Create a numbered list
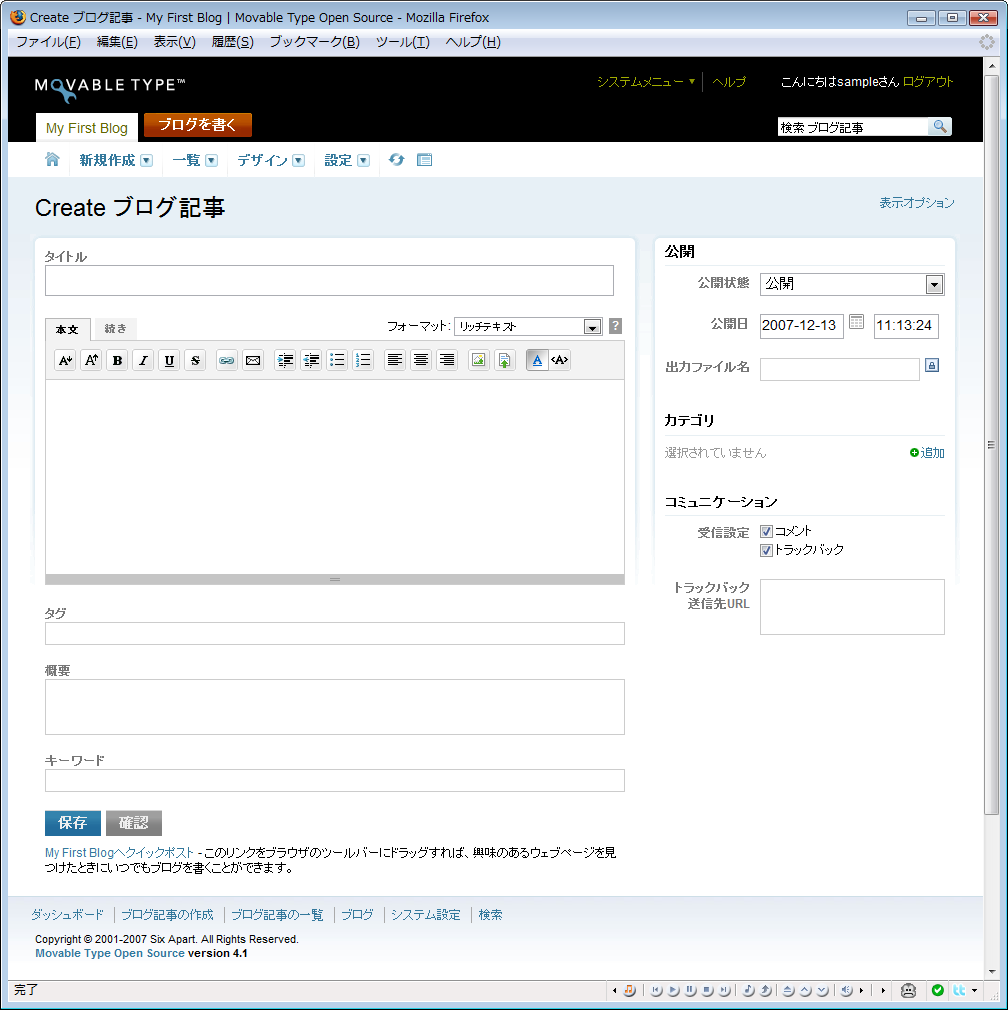The width and height of the screenshot is (1008, 1010). tap(363, 360)
